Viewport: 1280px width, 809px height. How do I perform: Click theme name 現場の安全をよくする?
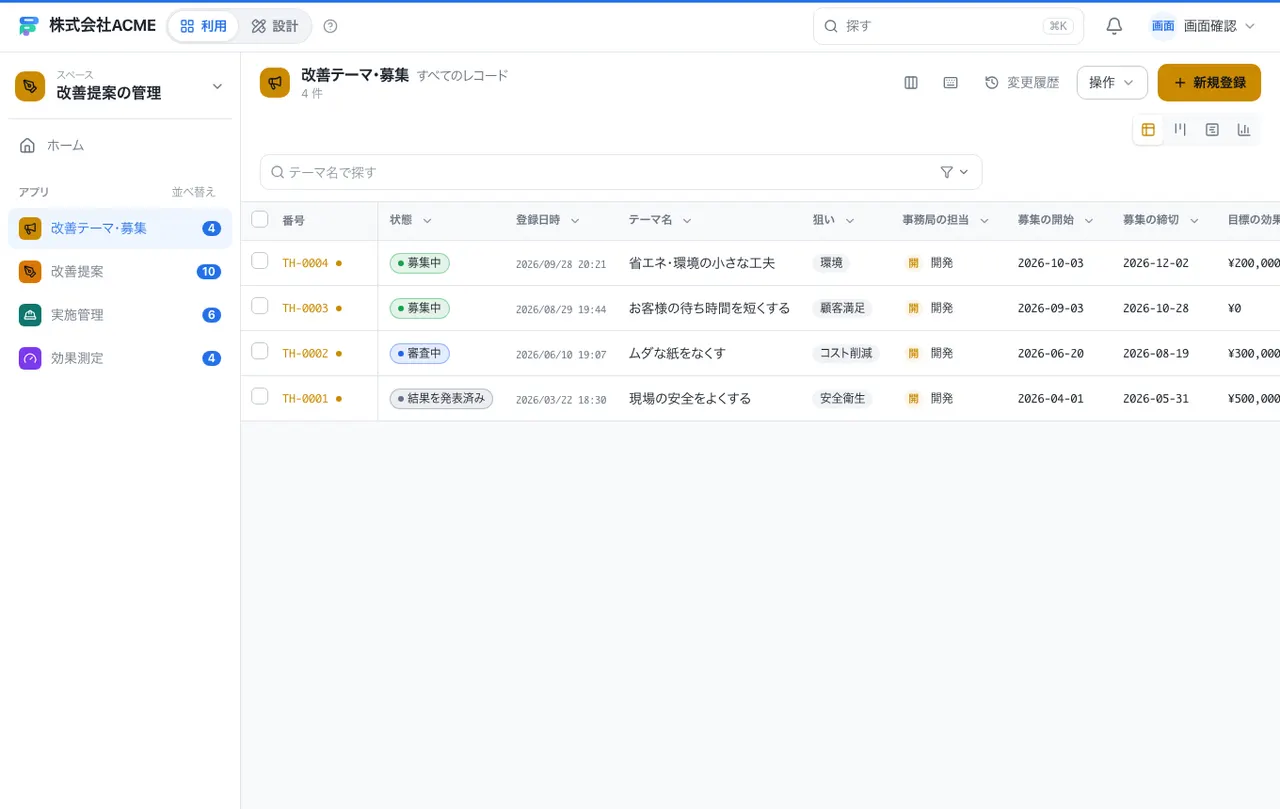click(x=690, y=398)
